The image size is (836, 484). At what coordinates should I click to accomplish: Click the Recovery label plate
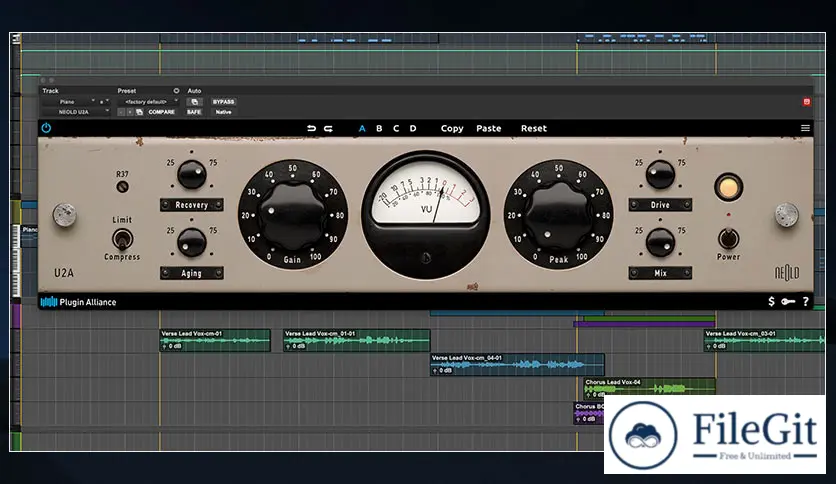tap(191, 205)
